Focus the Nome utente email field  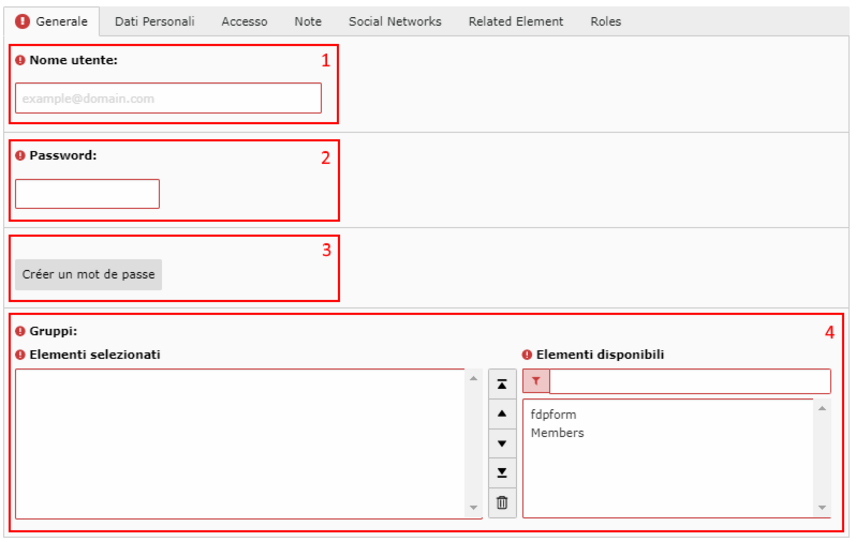[x=168, y=98]
